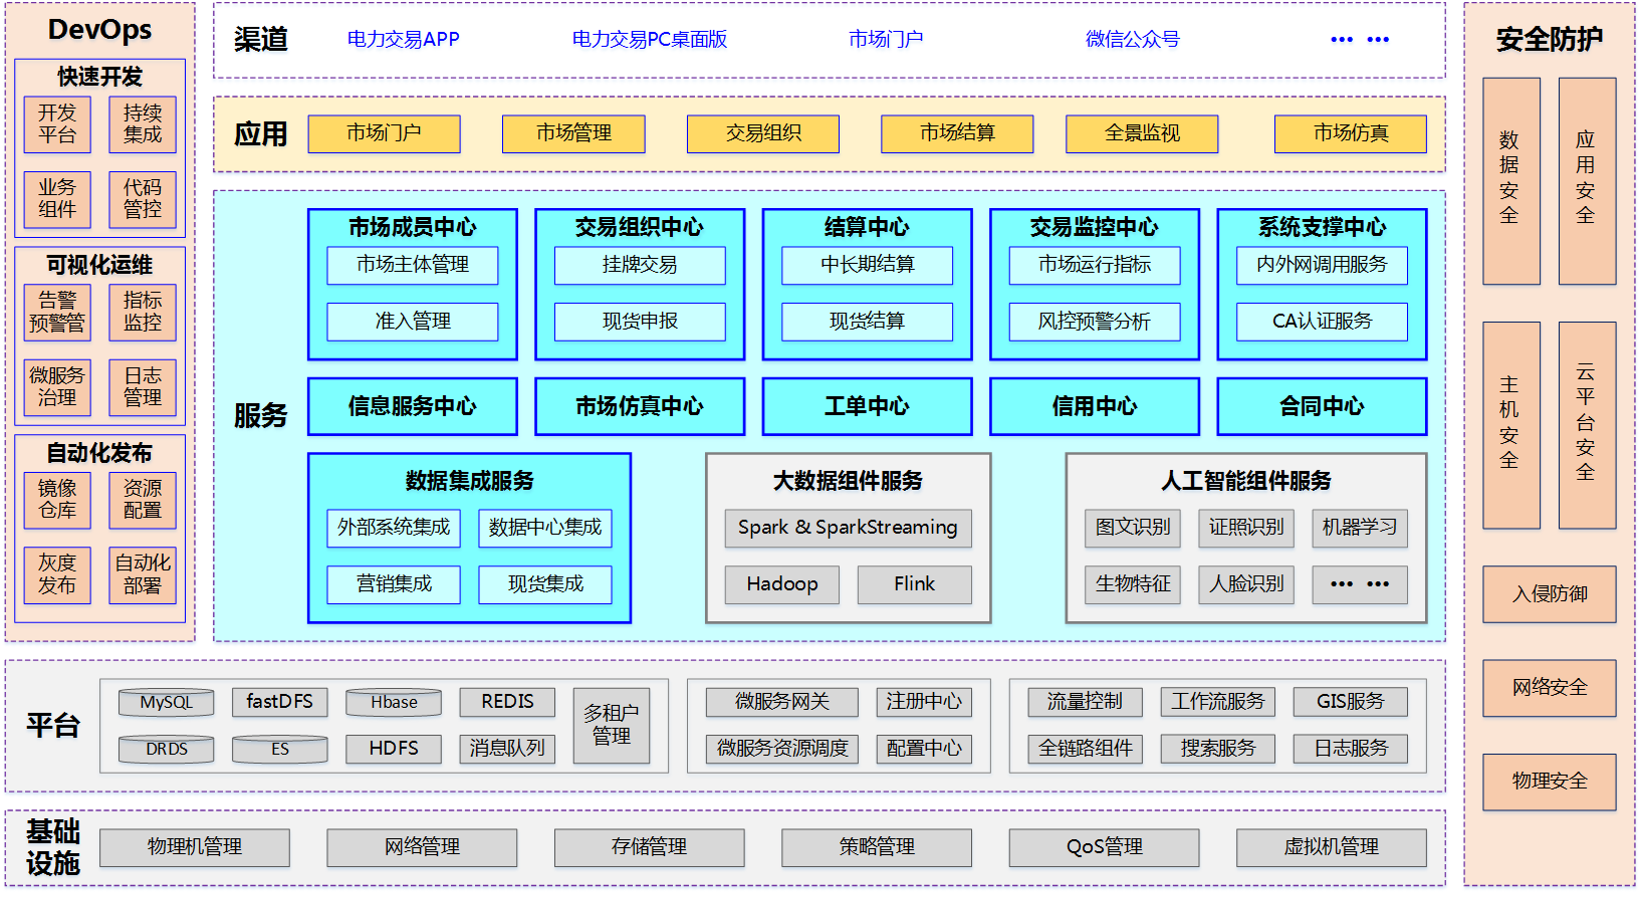
Task: Select 灰度发布 in the DevOps panel
Action: 57,574
